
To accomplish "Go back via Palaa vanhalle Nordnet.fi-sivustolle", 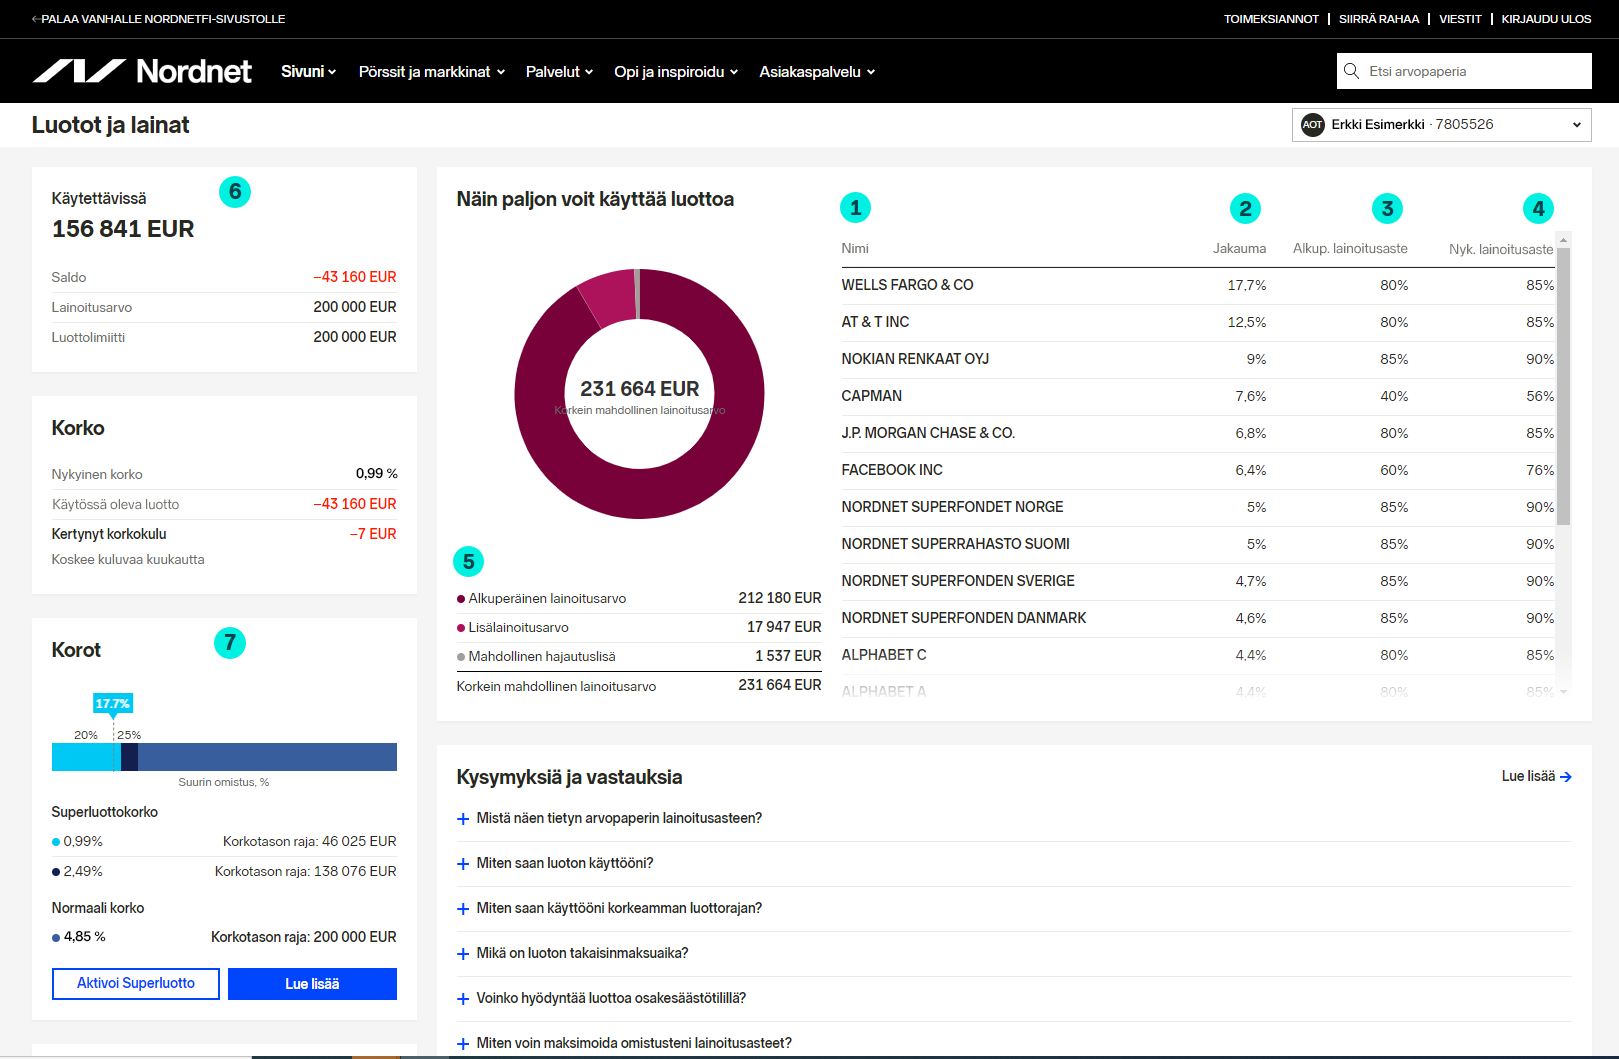I will tap(158, 19).
